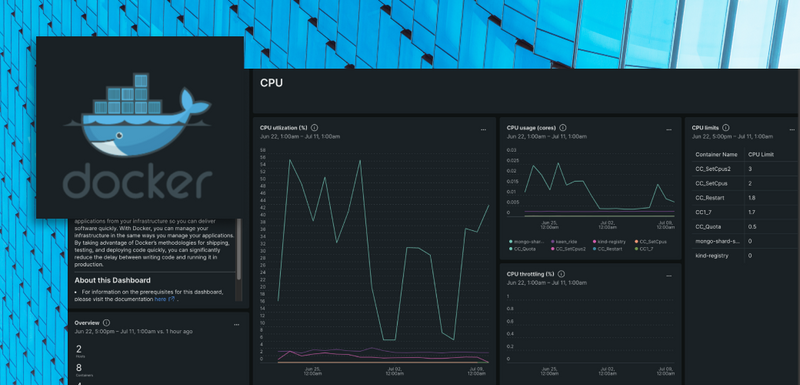
Task: Sort table by CPU Limit column header
Action: (x=761, y=155)
